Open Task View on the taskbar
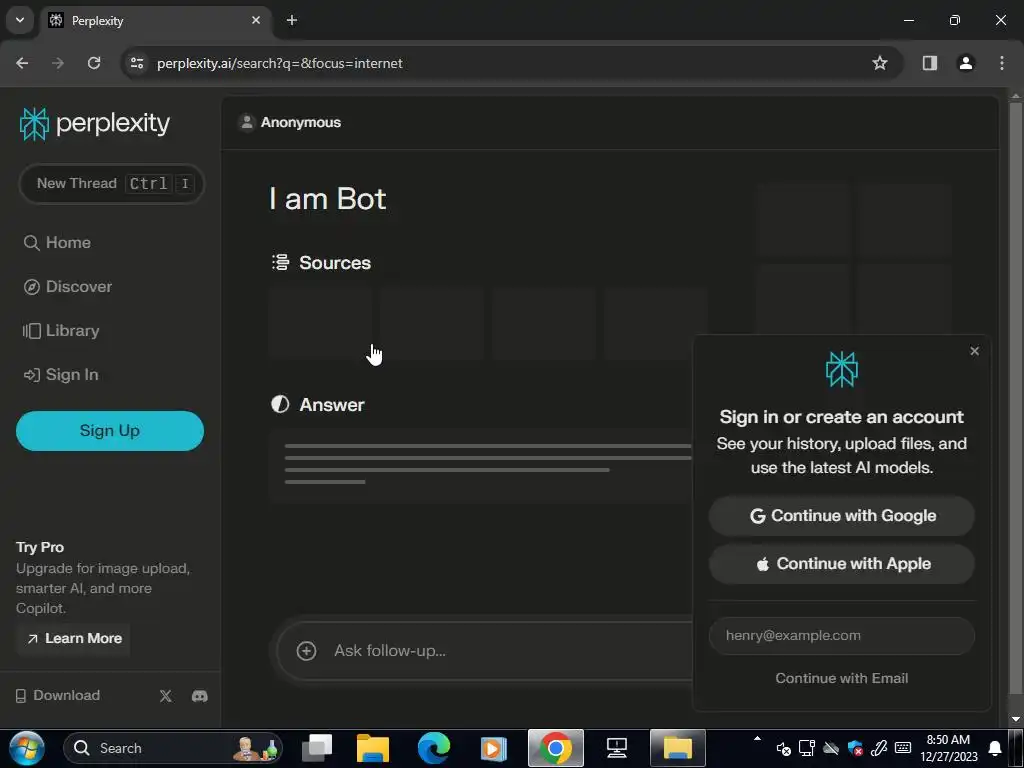 317,748
